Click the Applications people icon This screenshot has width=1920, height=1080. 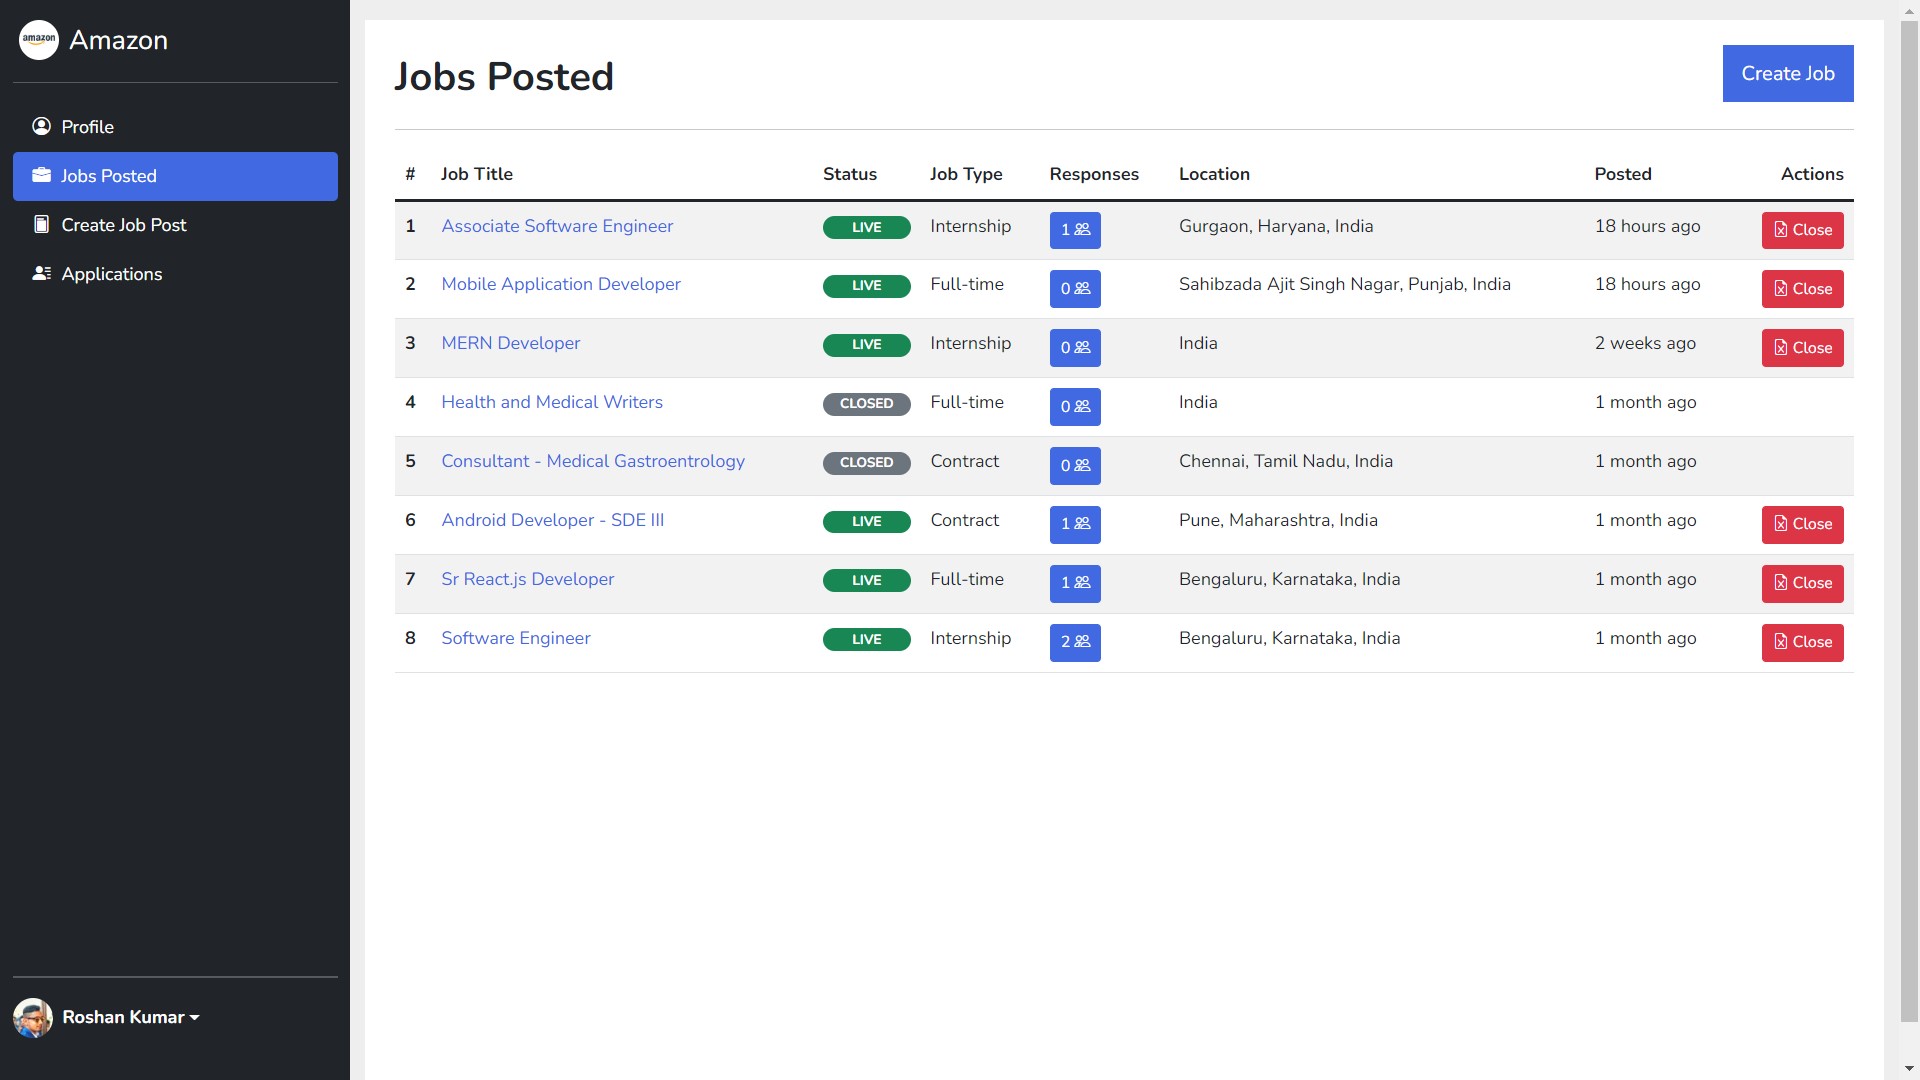point(41,273)
